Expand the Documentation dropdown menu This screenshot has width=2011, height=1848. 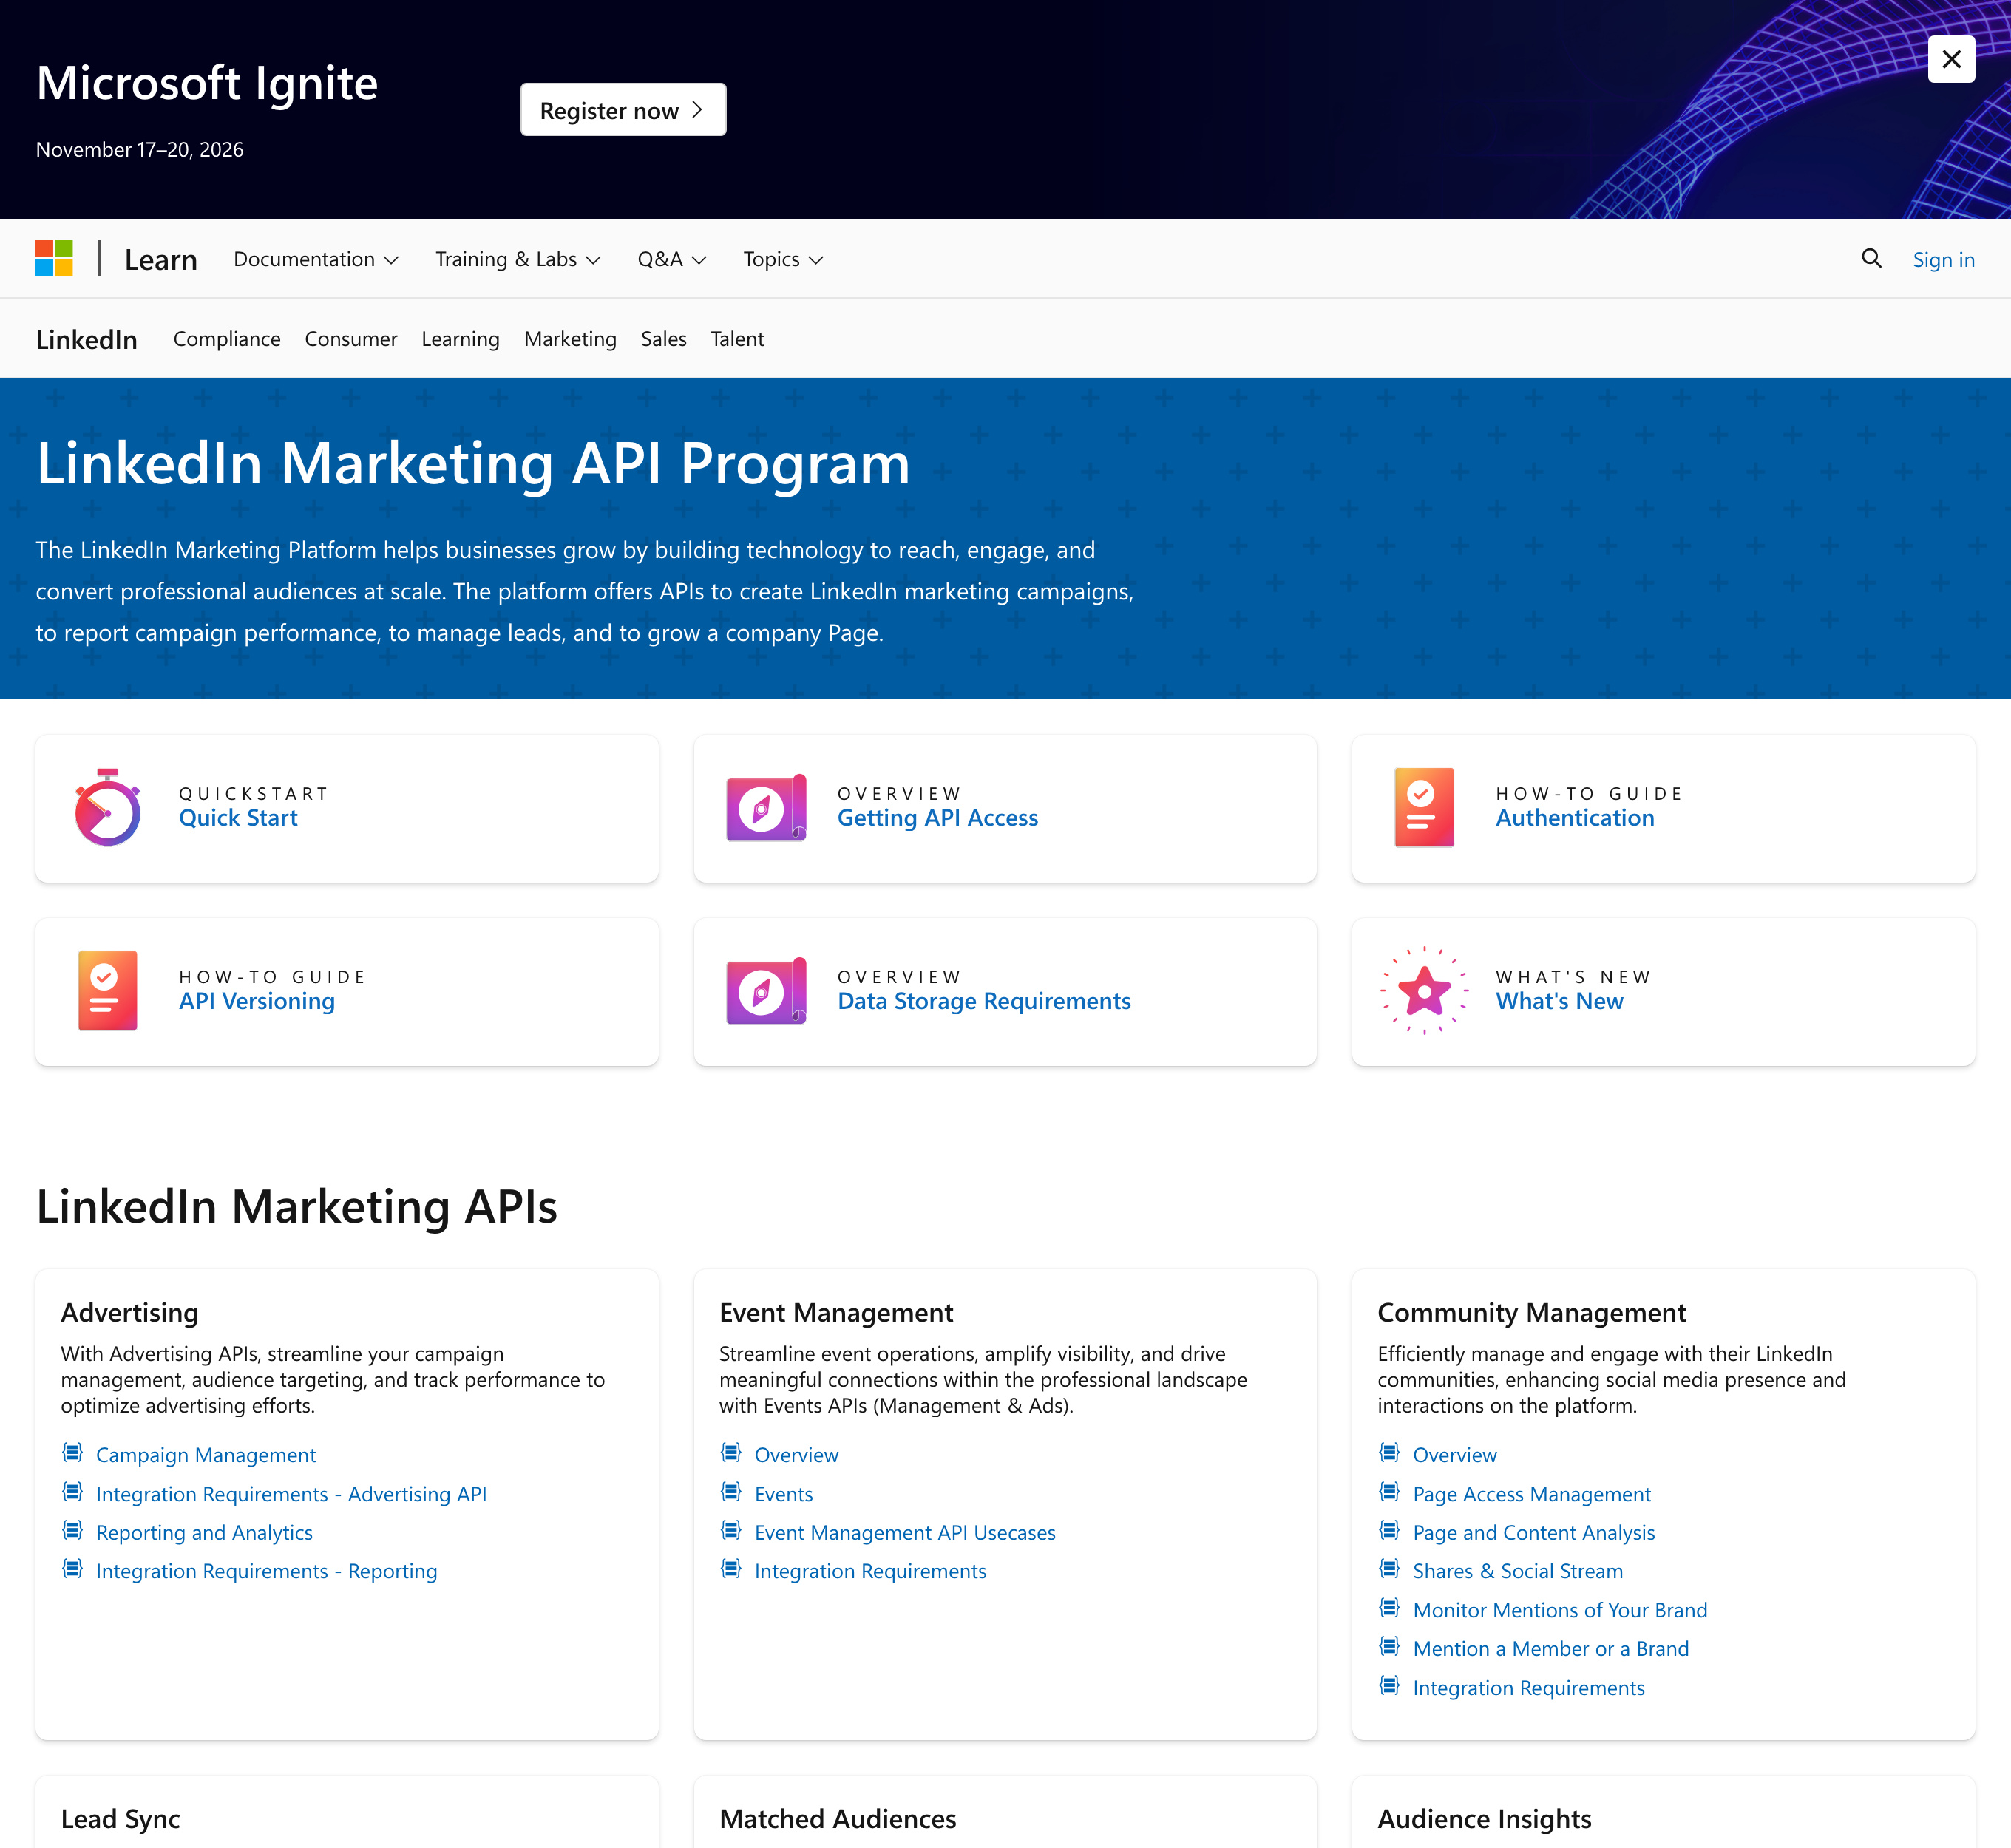tap(316, 259)
